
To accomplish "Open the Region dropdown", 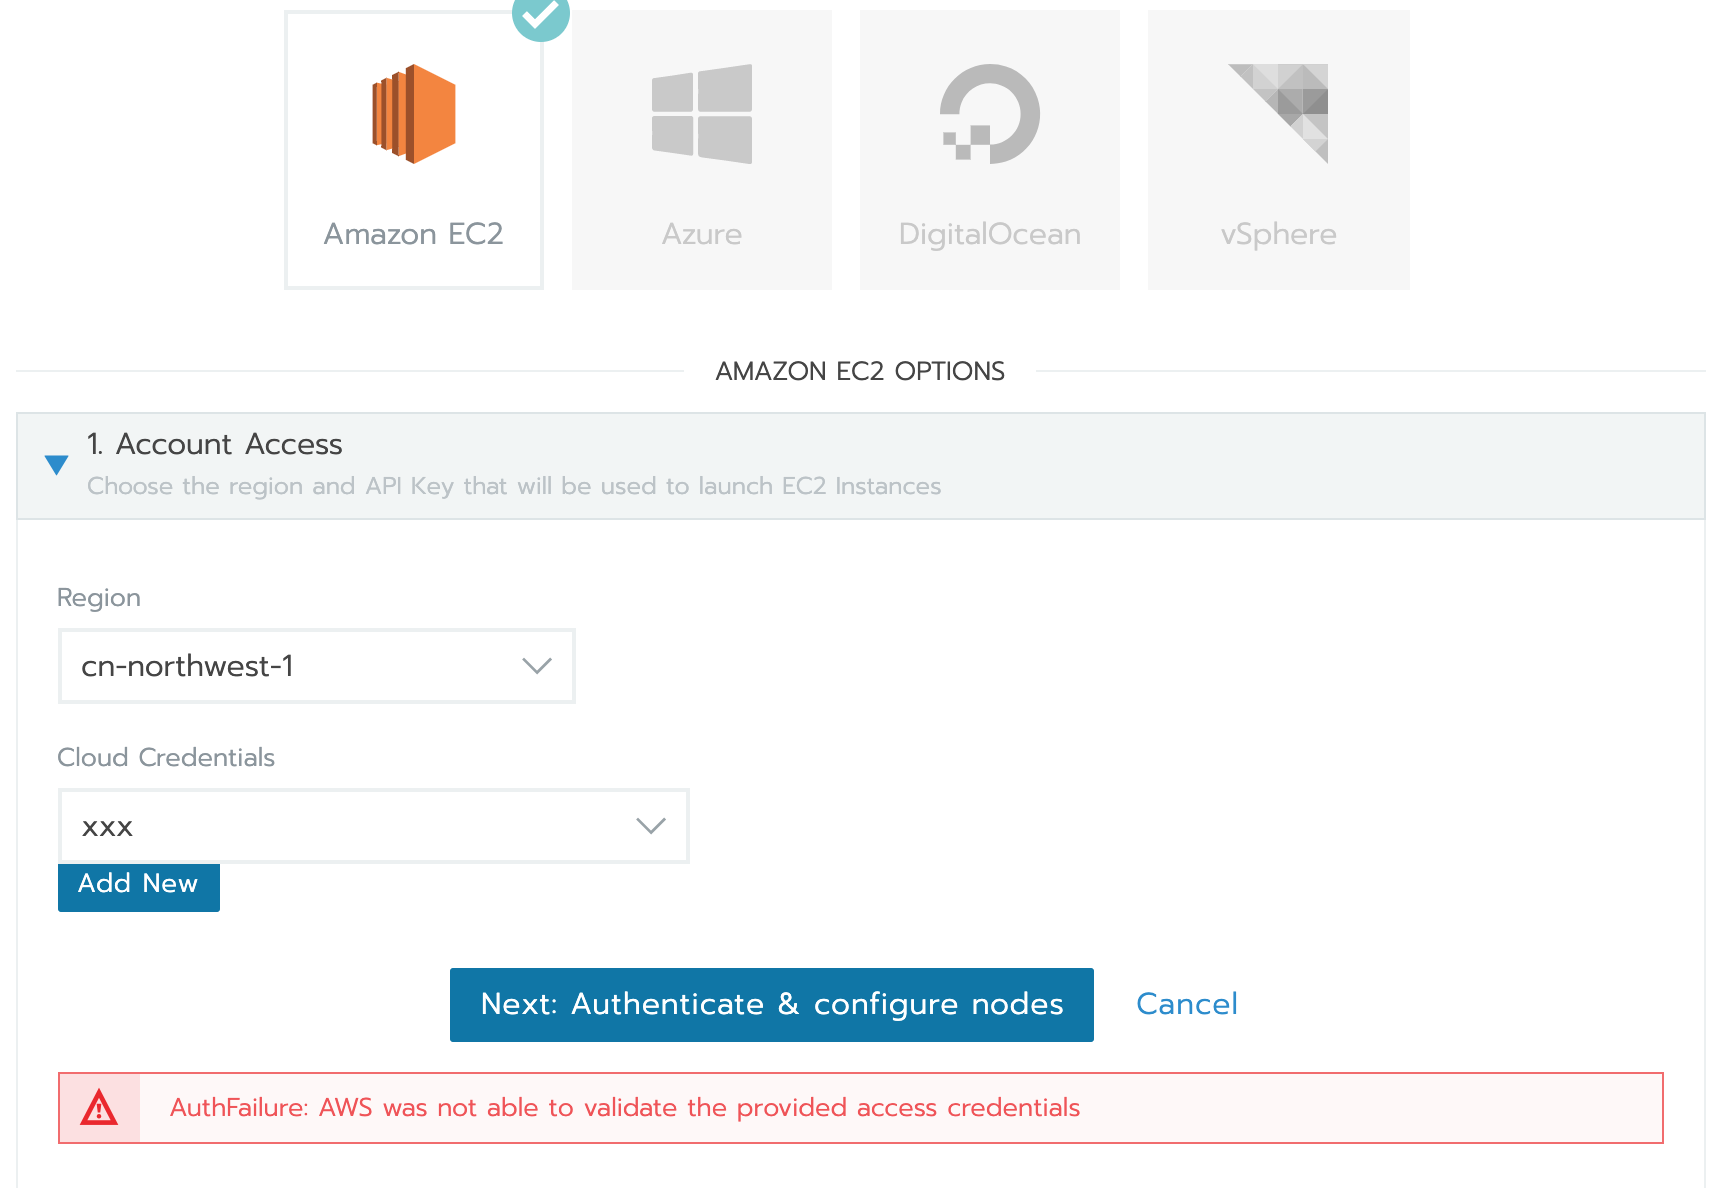I will click(x=316, y=666).
